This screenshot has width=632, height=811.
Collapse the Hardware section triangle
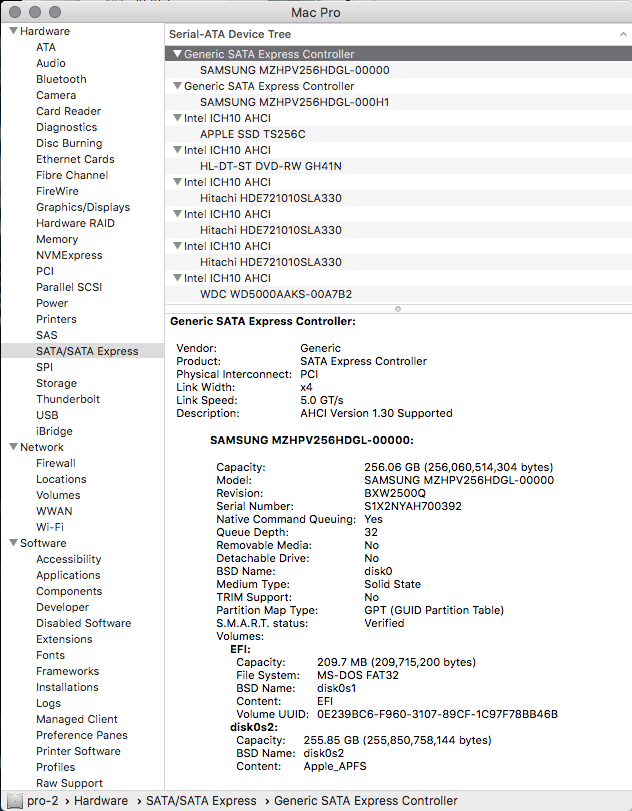click(13, 31)
